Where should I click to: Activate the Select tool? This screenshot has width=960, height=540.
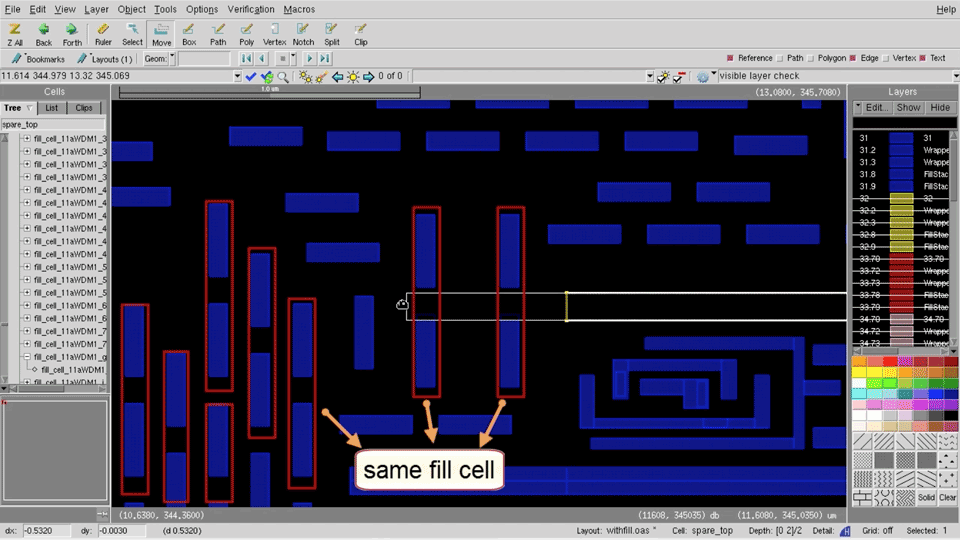point(132,35)
